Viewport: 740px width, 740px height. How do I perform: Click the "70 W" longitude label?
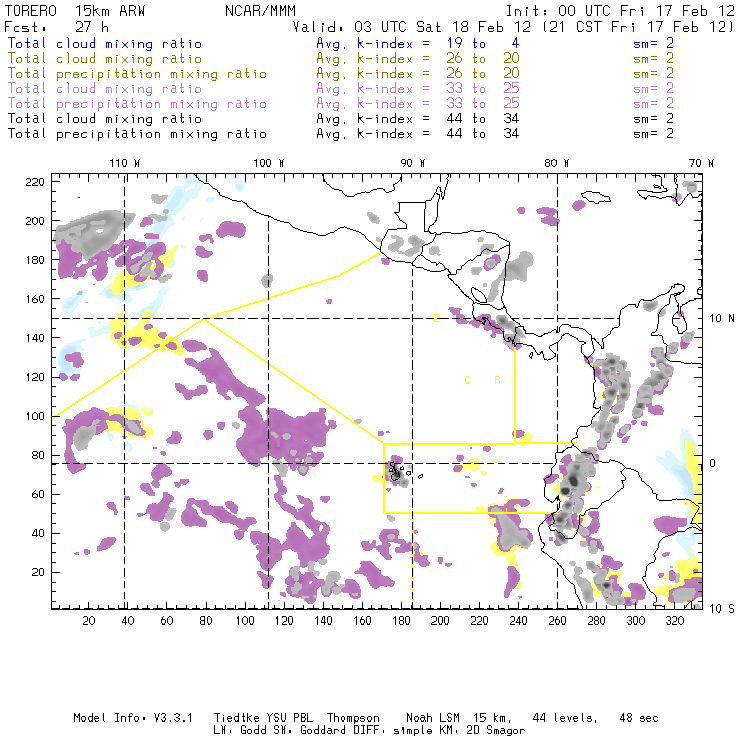click(701, 163)
